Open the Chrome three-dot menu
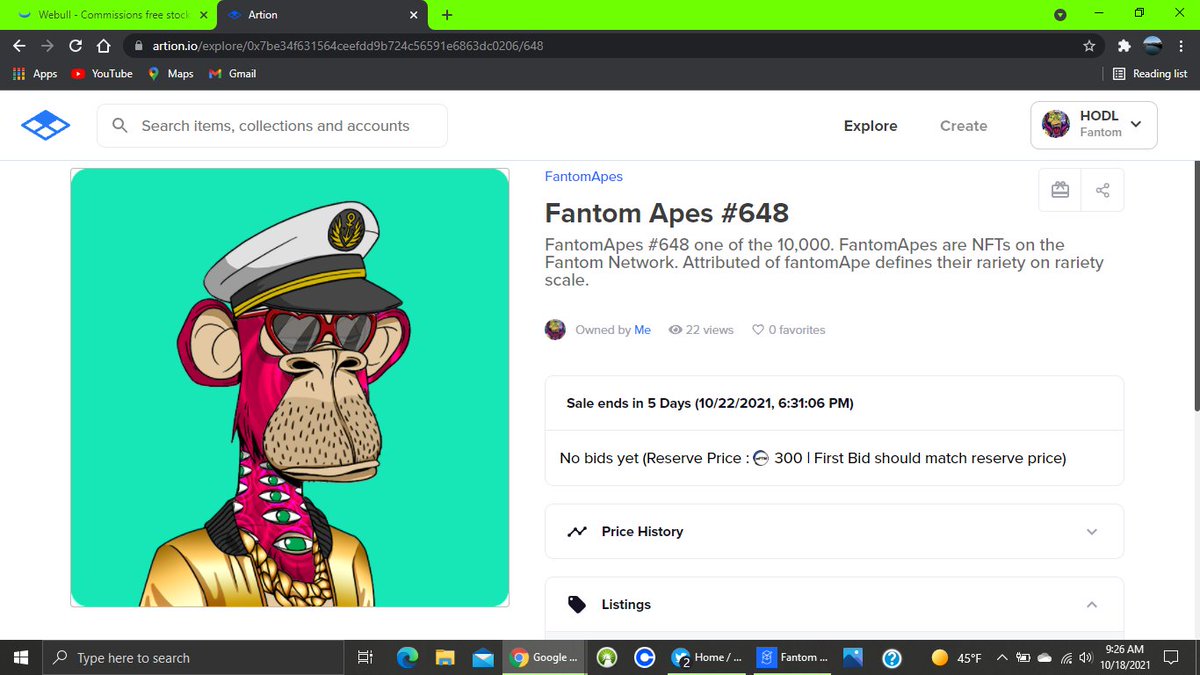Screen dimensions: 1200x675 point(1181,46)
